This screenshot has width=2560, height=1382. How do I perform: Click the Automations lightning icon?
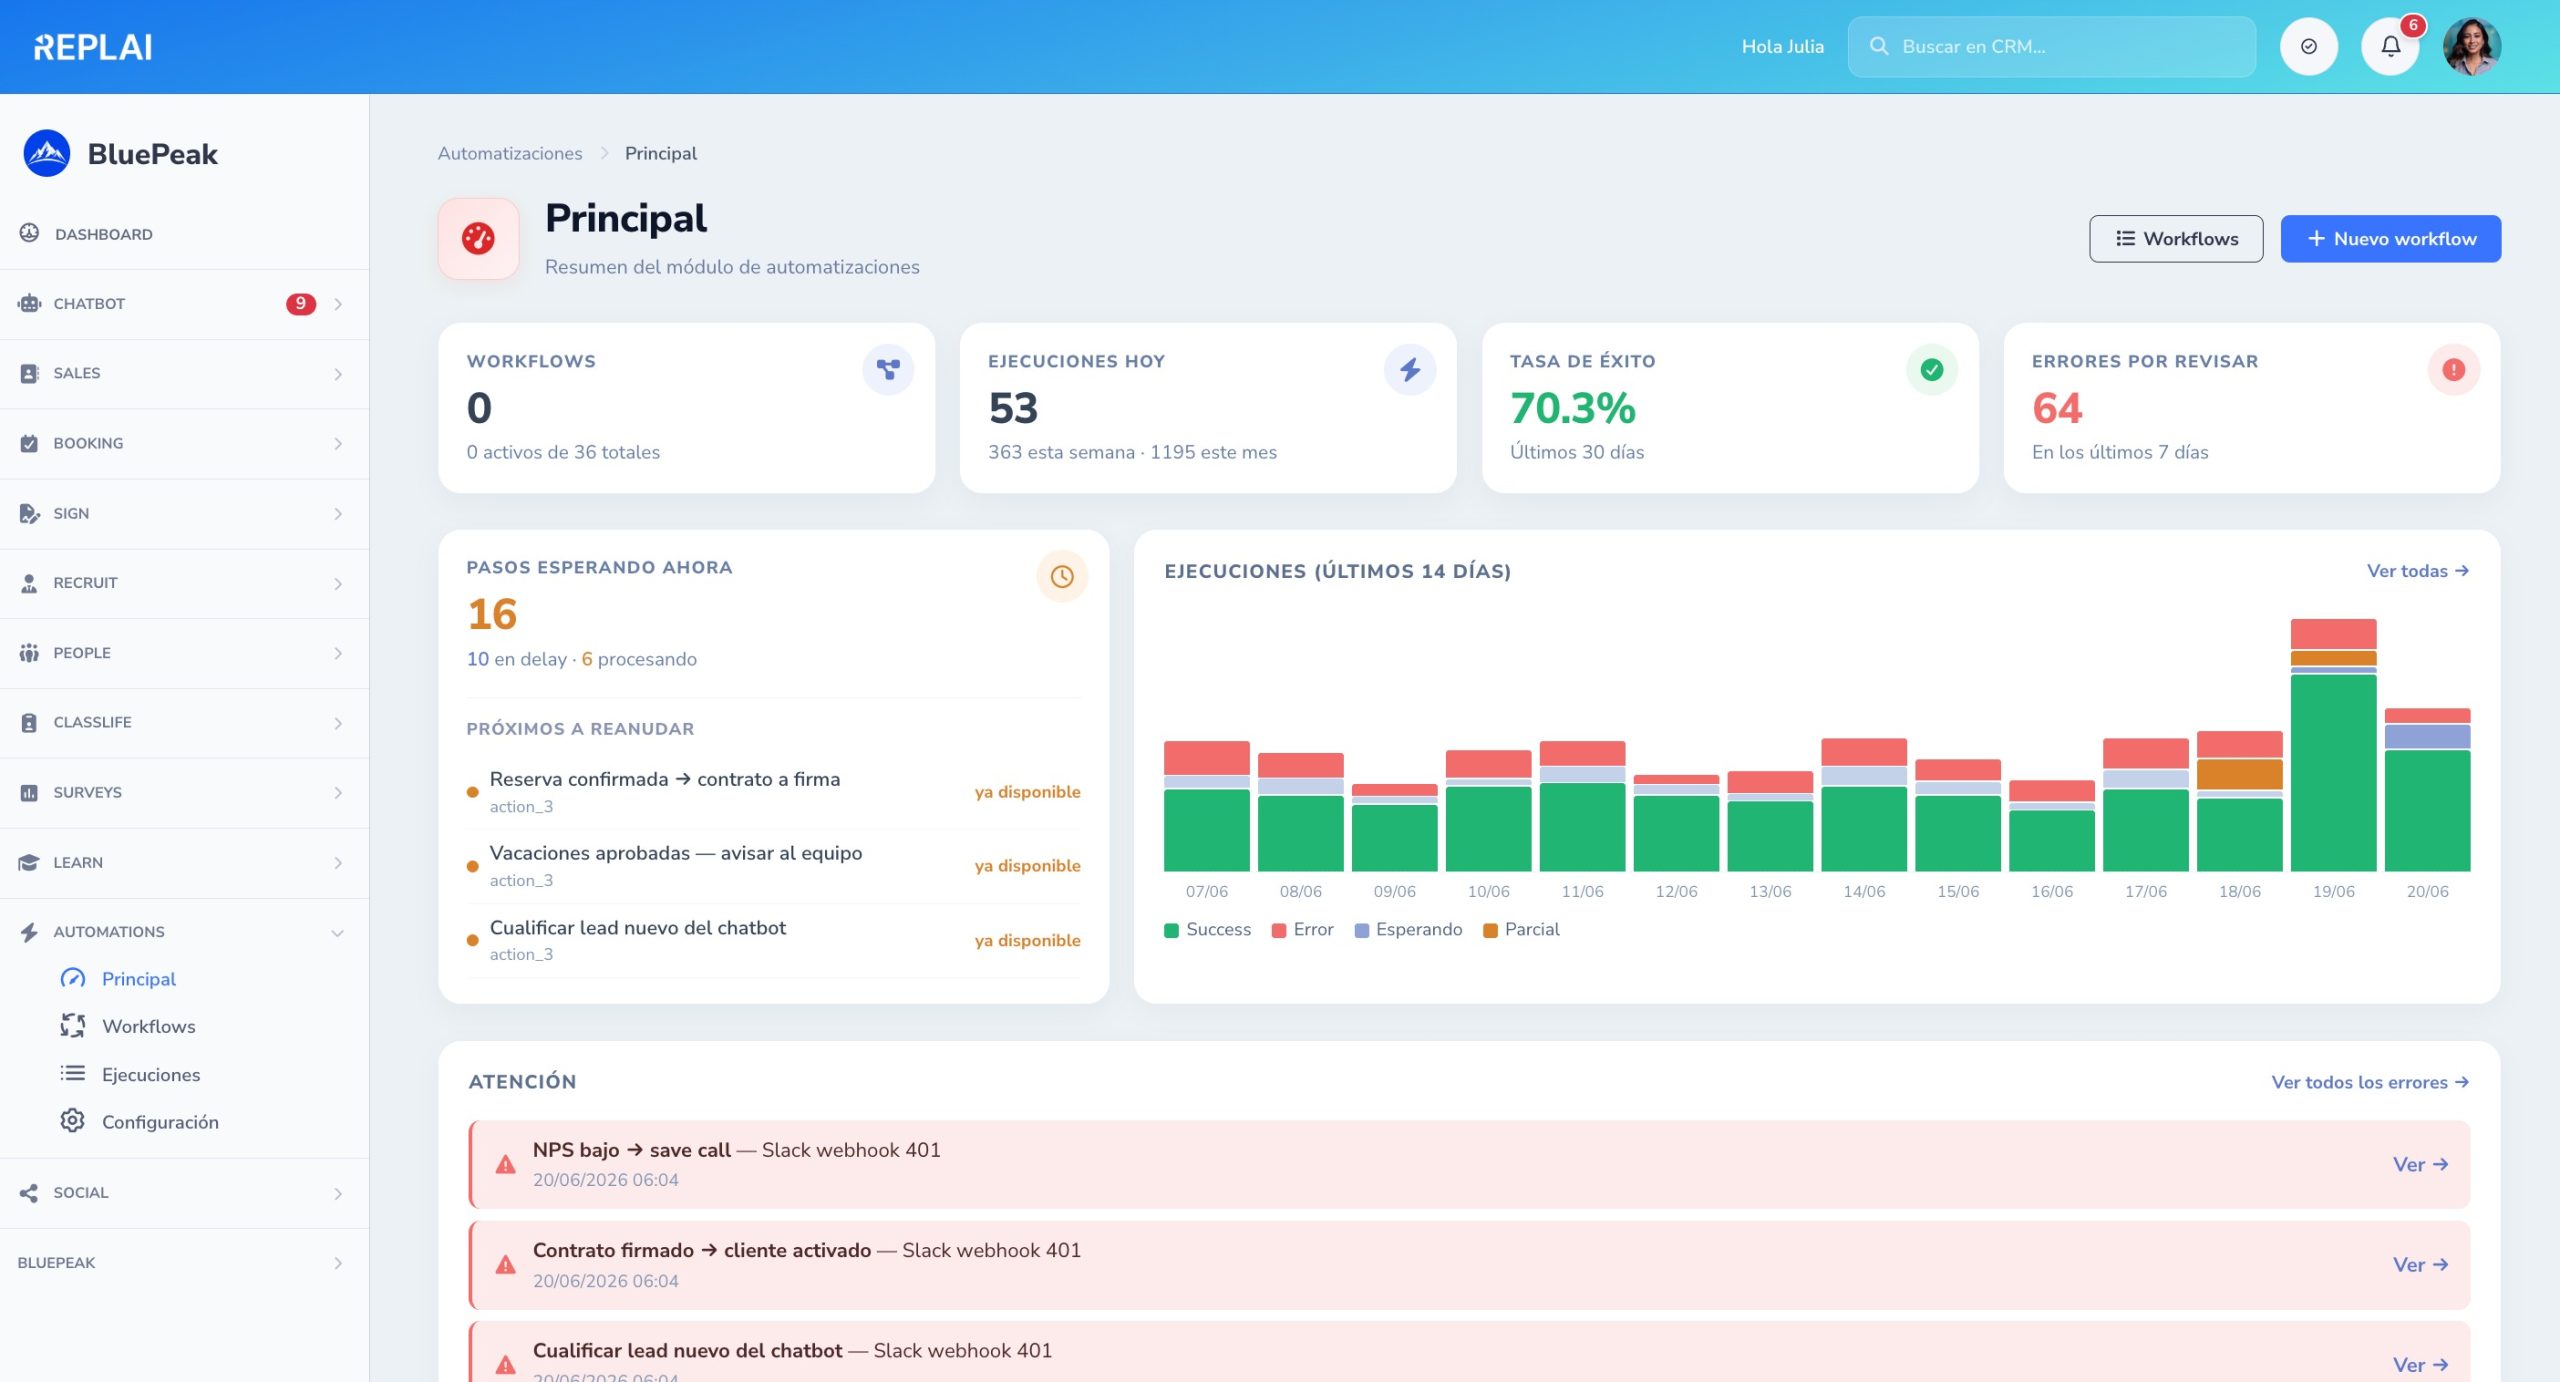(x=29, y=932)
